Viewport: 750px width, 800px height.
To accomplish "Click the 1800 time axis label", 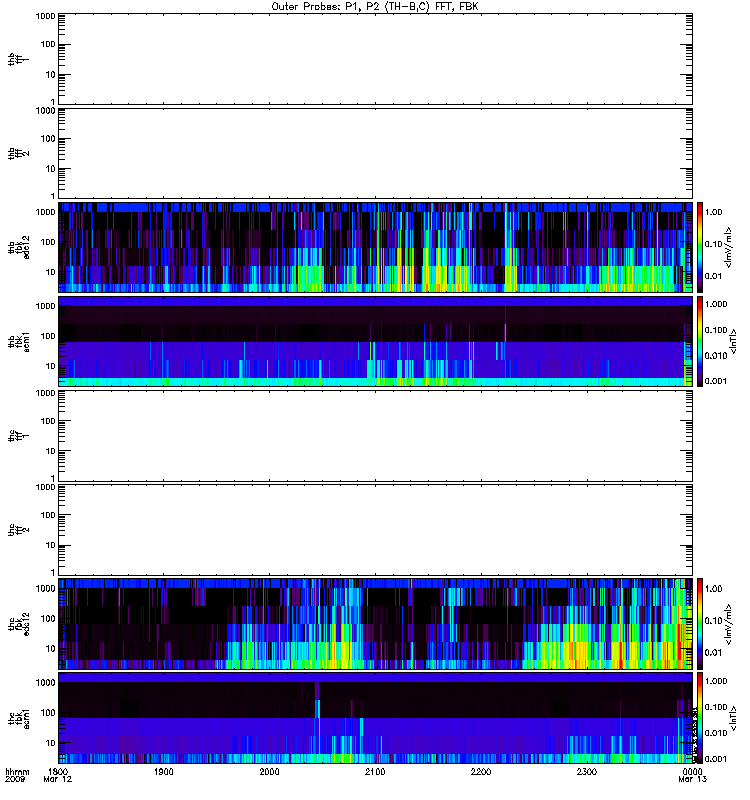I will (x=58, y=771).
